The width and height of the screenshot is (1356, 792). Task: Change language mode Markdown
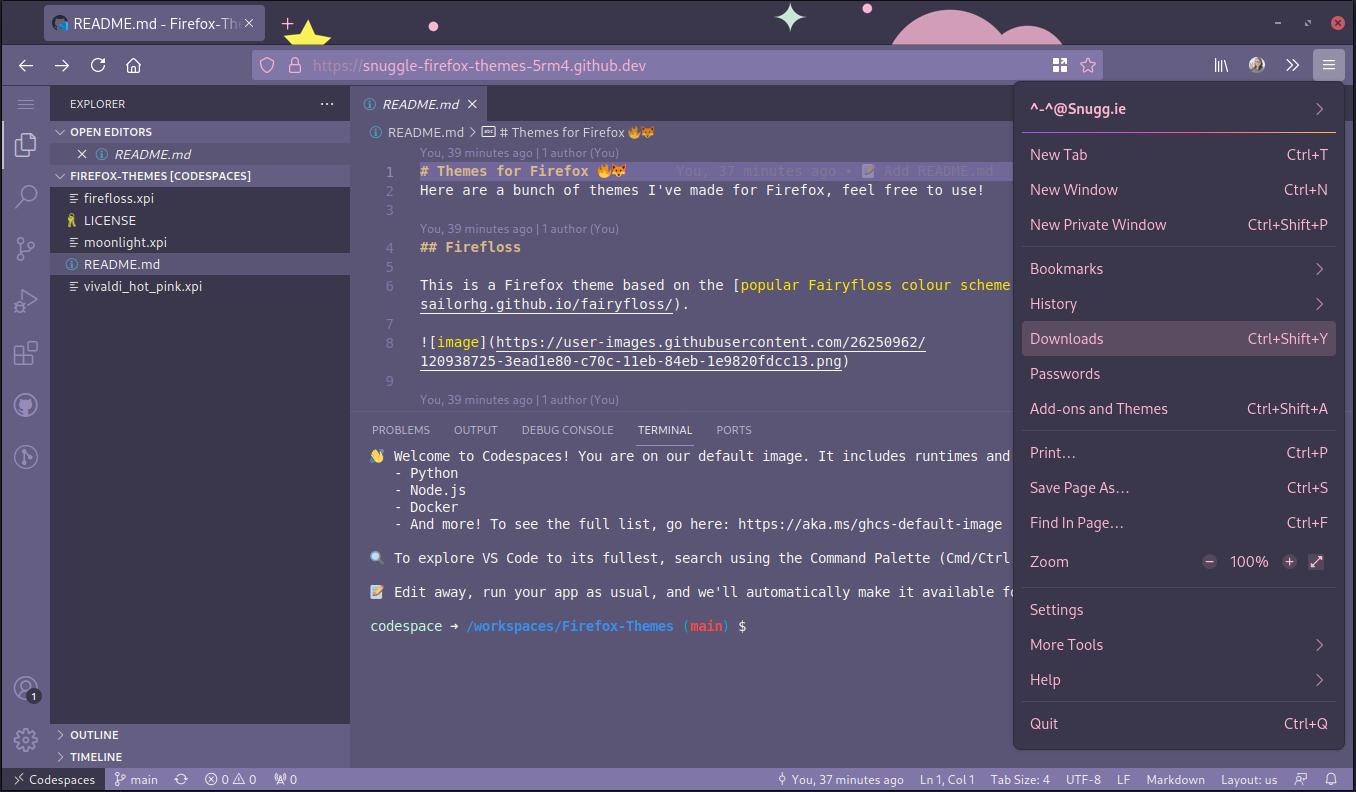tap(1176, 779)
